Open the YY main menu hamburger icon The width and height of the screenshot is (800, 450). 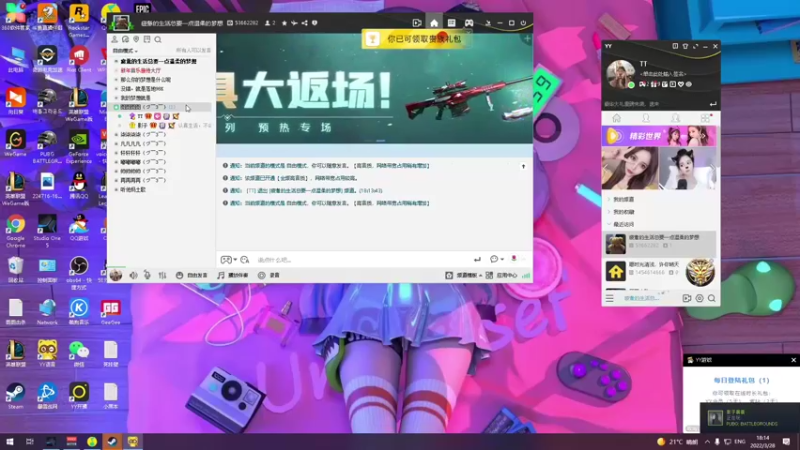[x=610, y=298]
